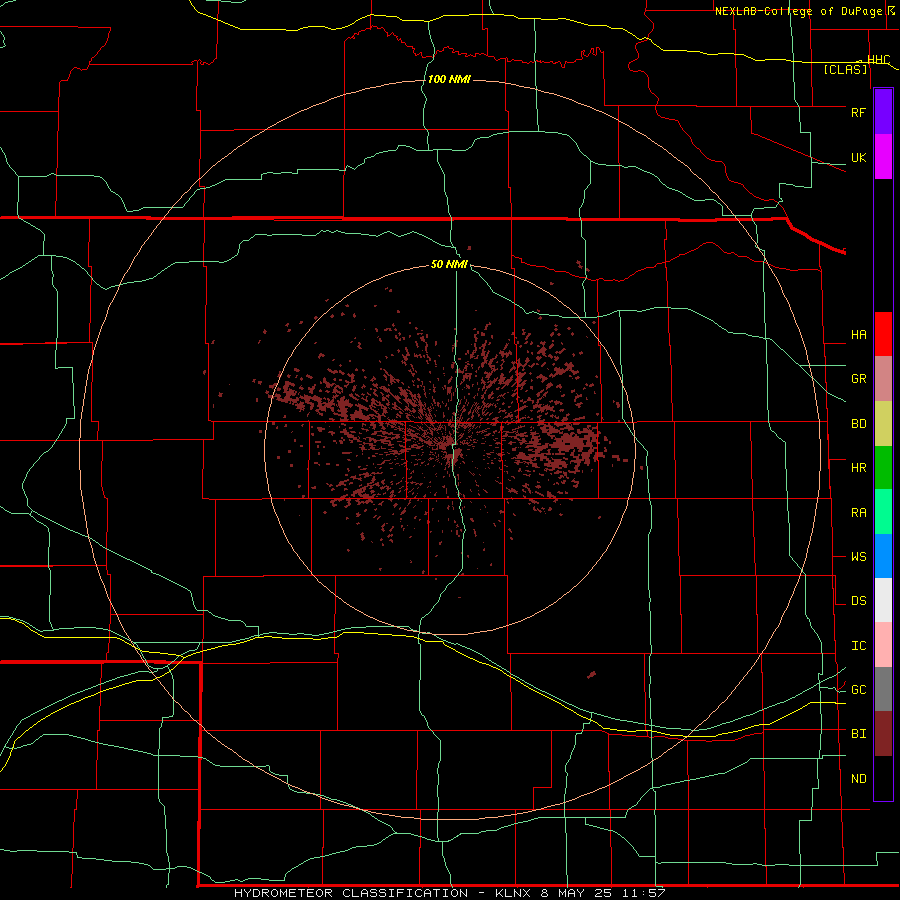Click the RA legend label
Screen dimensions: 900x900
click(x=858, y=513)
